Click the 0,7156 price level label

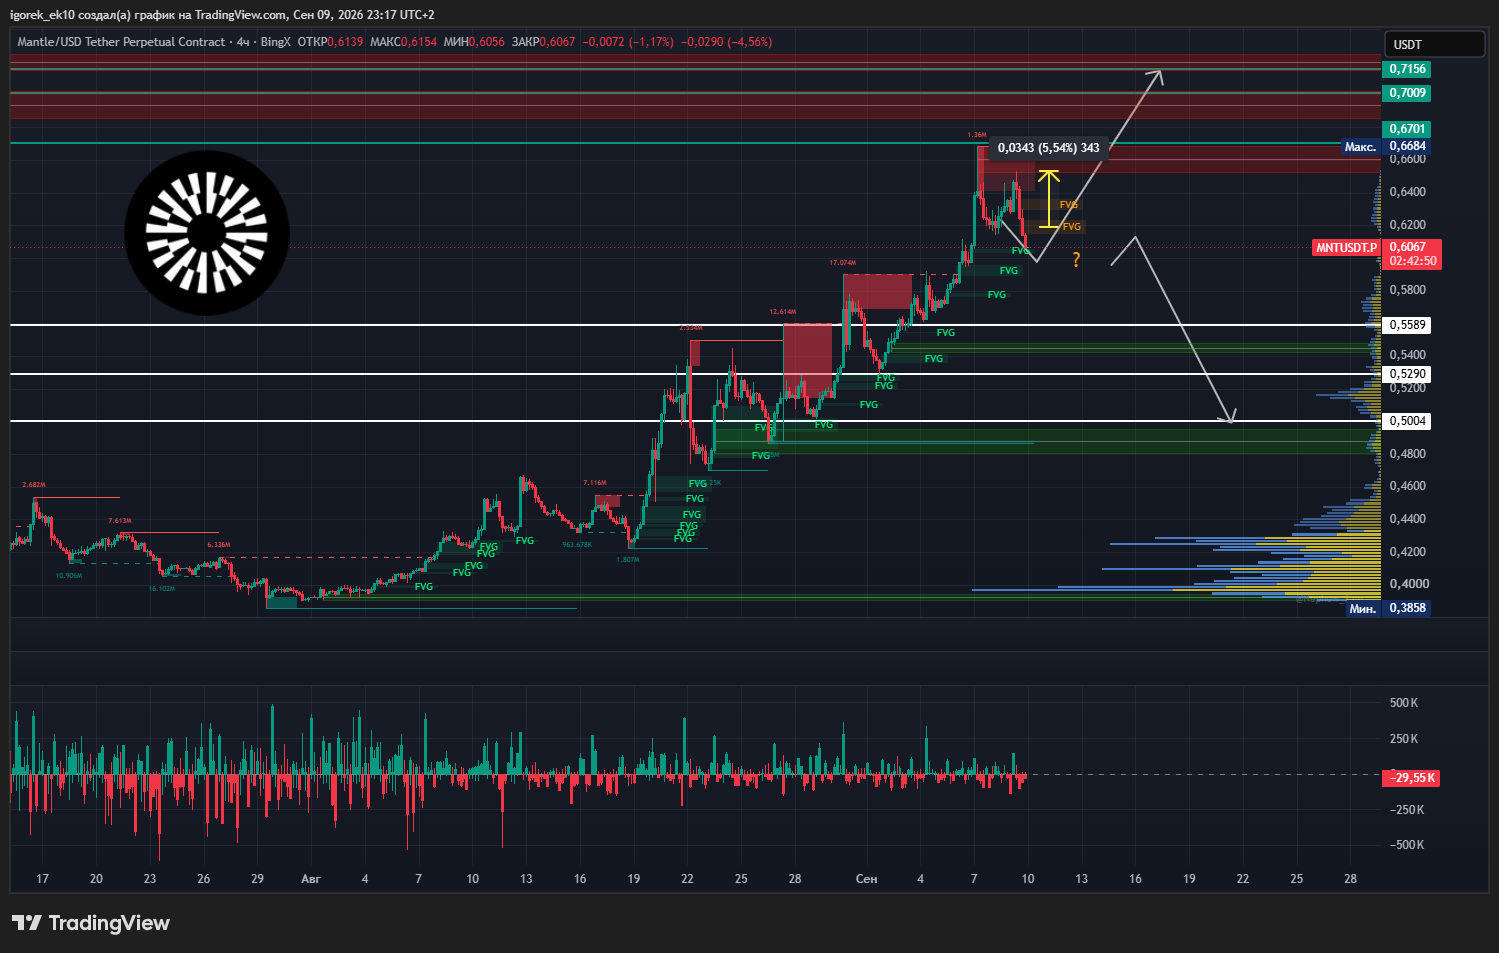(1407, 69)
